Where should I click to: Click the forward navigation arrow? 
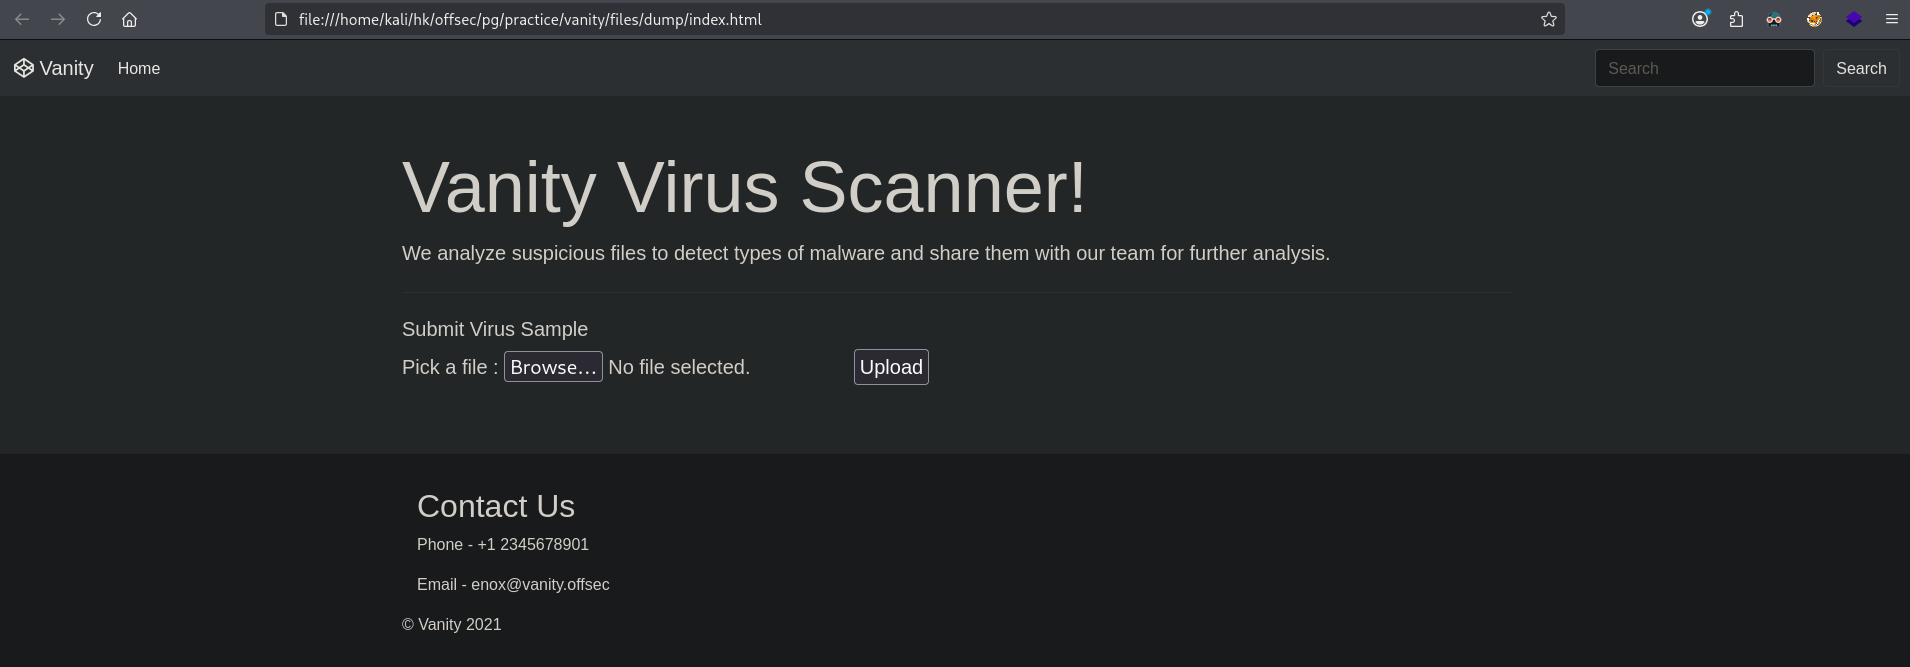coord(58,19)
